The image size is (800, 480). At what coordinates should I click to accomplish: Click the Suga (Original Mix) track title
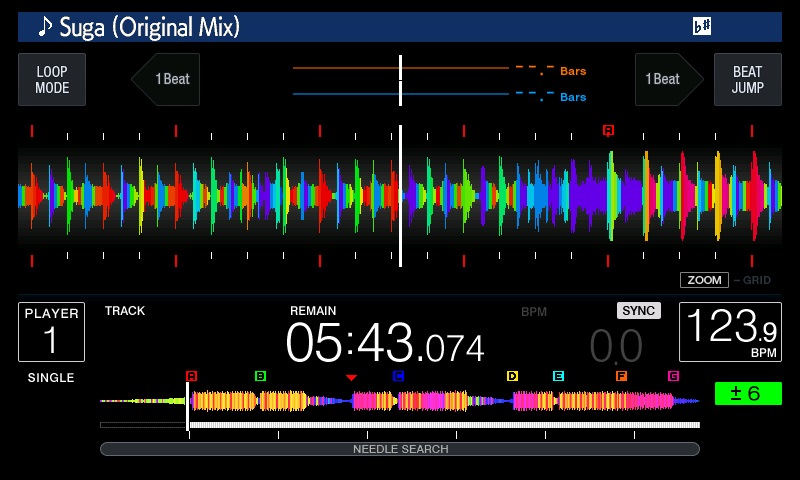pyautogui.click(x=149, y=27)
